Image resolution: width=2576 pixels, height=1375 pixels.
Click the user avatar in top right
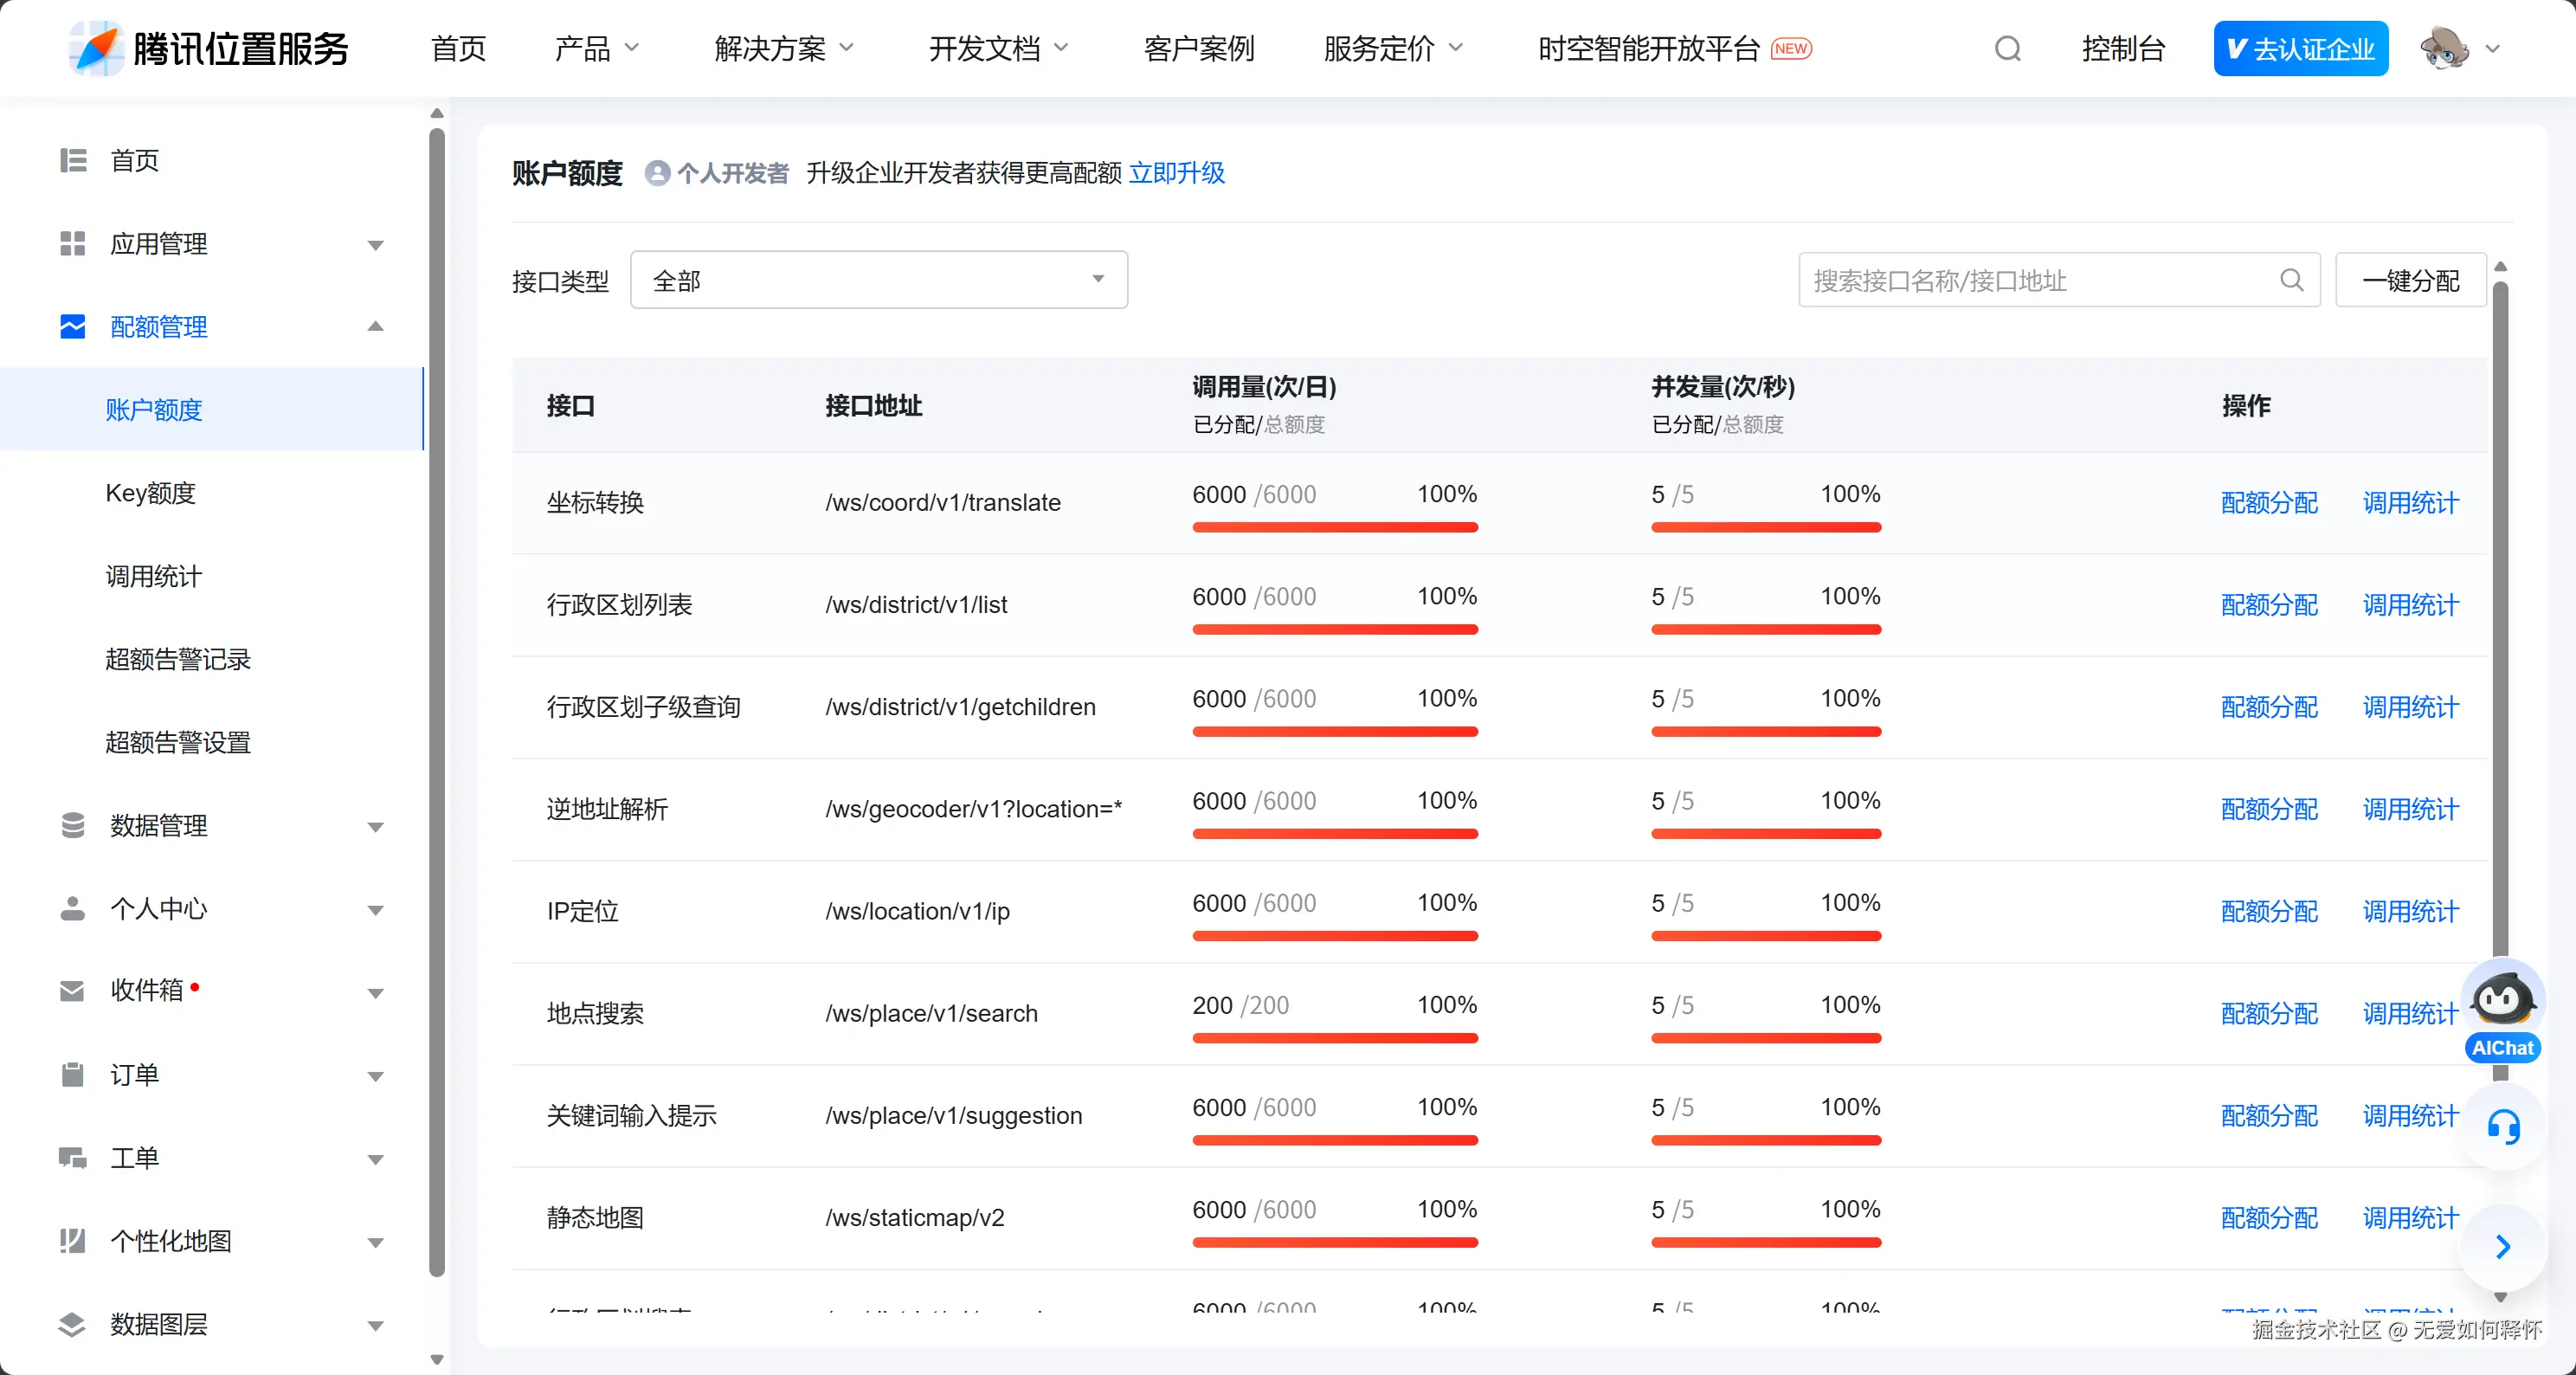[2443, 48]
